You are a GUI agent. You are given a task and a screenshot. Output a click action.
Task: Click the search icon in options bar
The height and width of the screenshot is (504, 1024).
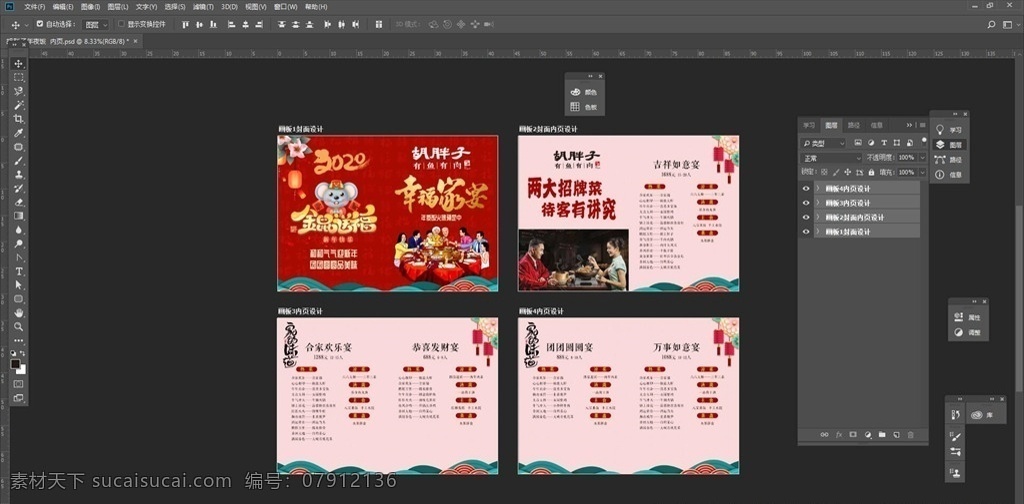(991, 24)
